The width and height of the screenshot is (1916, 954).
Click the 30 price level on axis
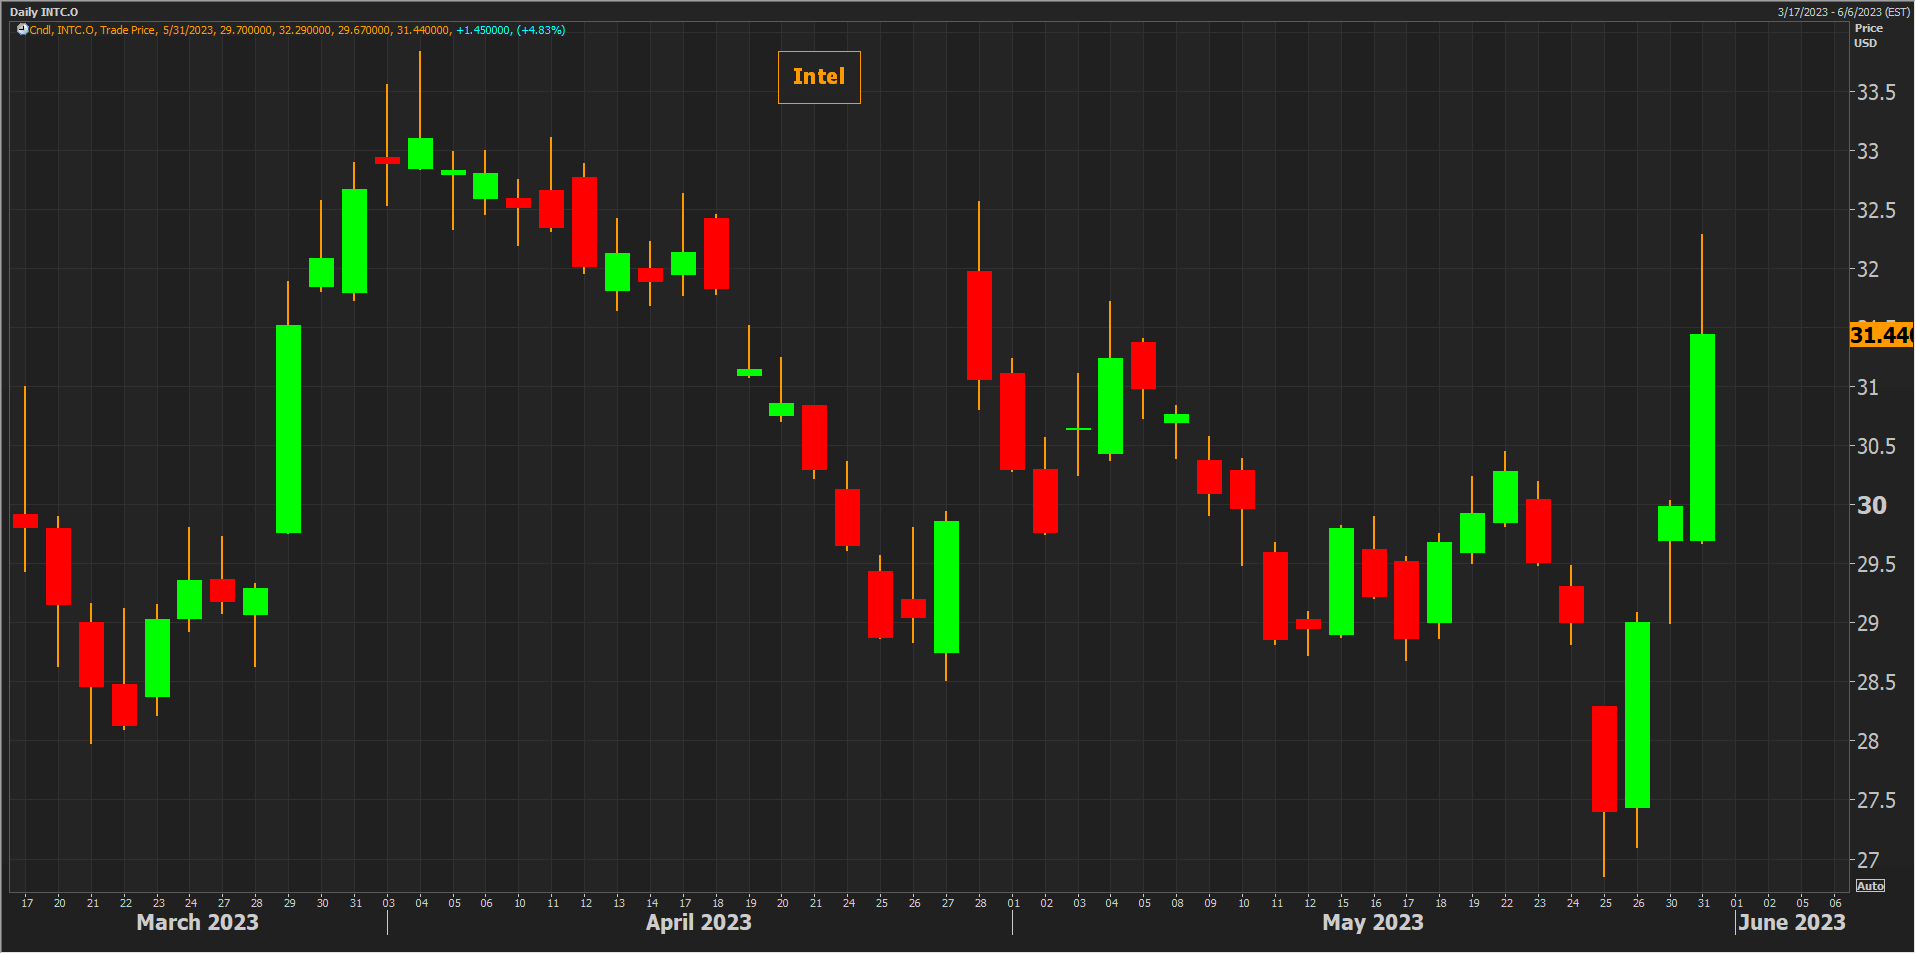[1871, 506]
